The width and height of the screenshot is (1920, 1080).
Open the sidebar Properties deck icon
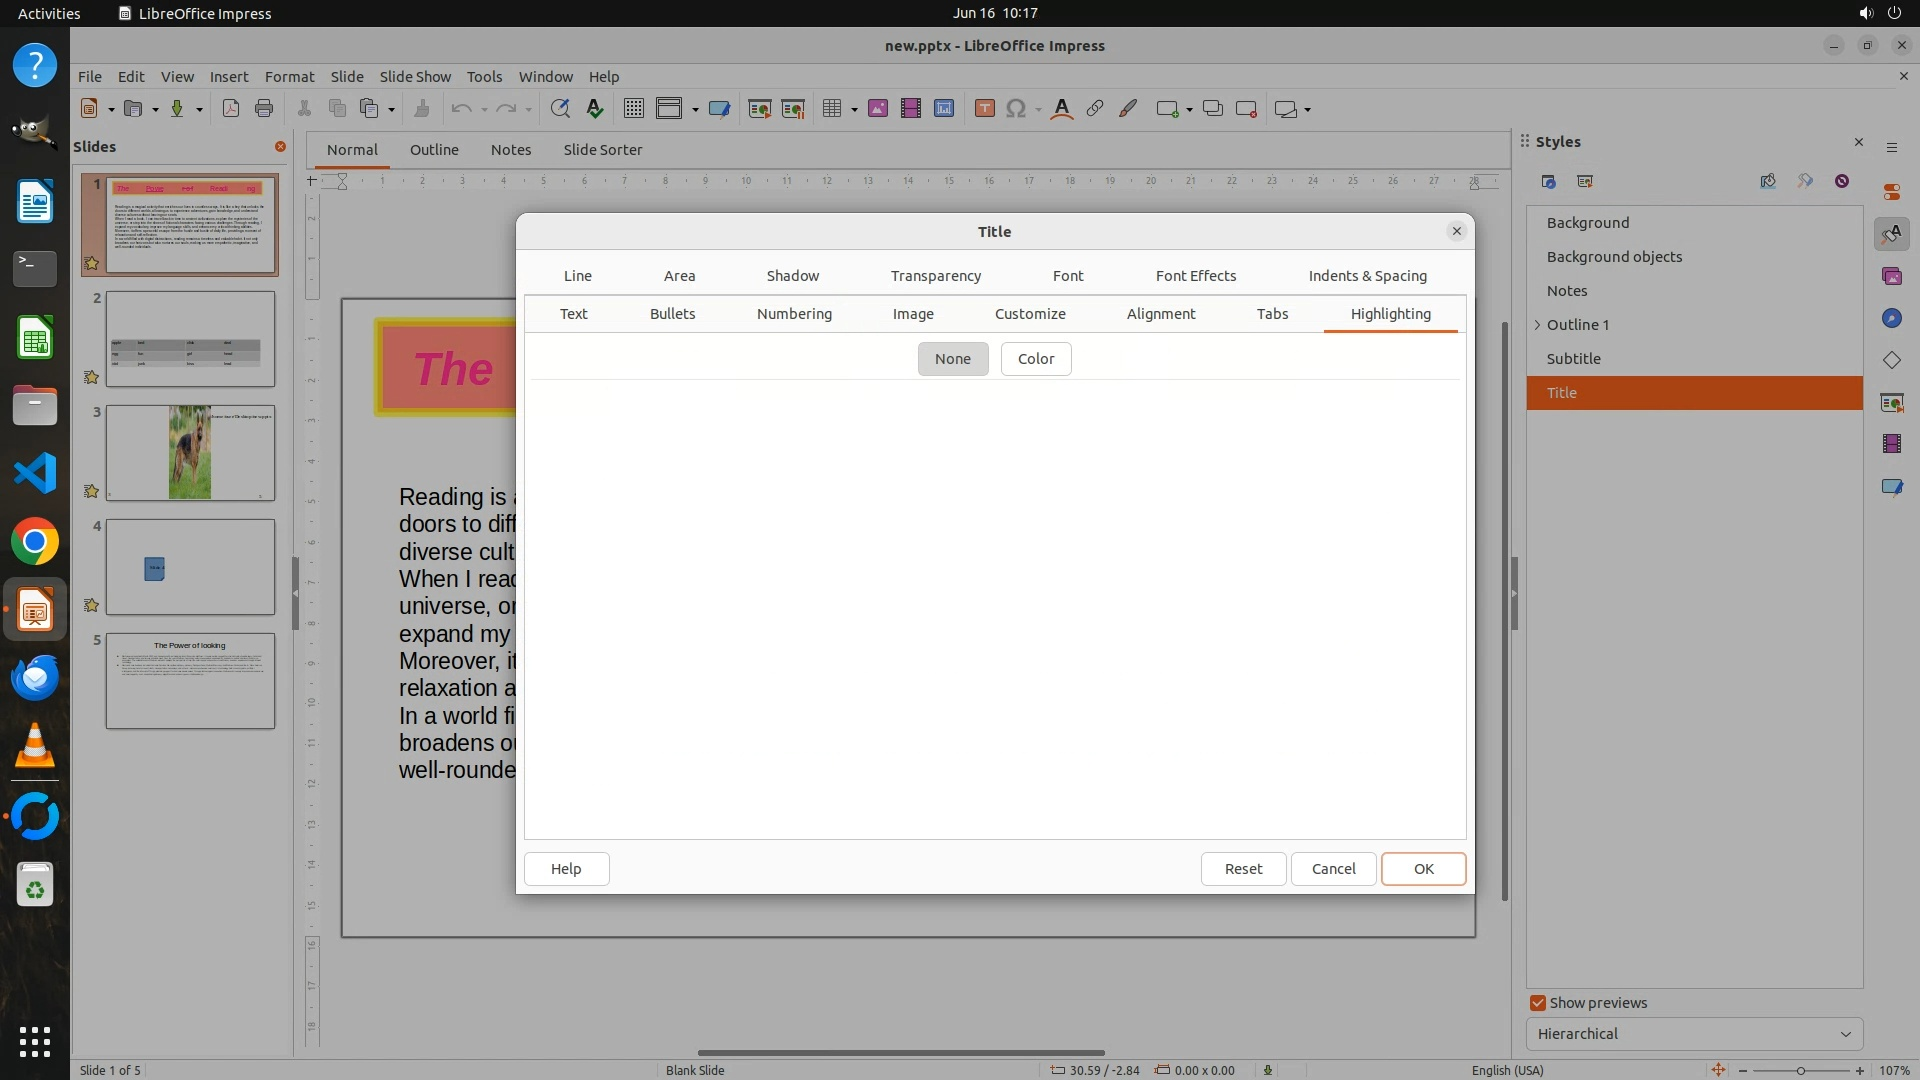point(1891,192)
